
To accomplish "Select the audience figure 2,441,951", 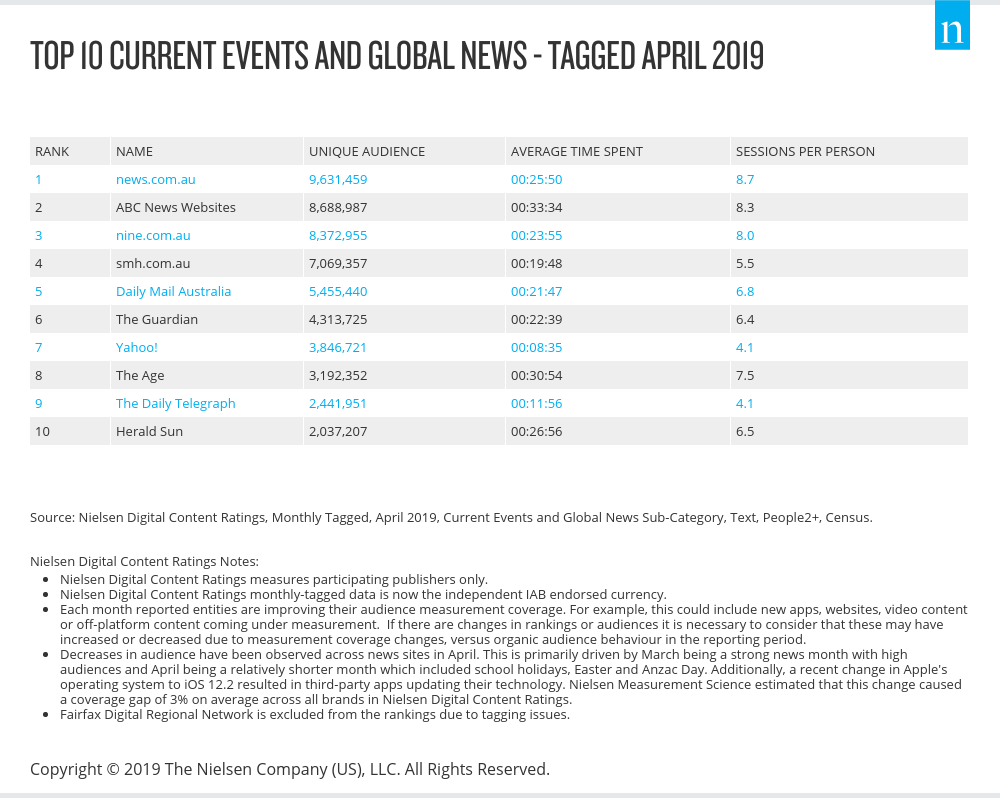I will point(338,404).
